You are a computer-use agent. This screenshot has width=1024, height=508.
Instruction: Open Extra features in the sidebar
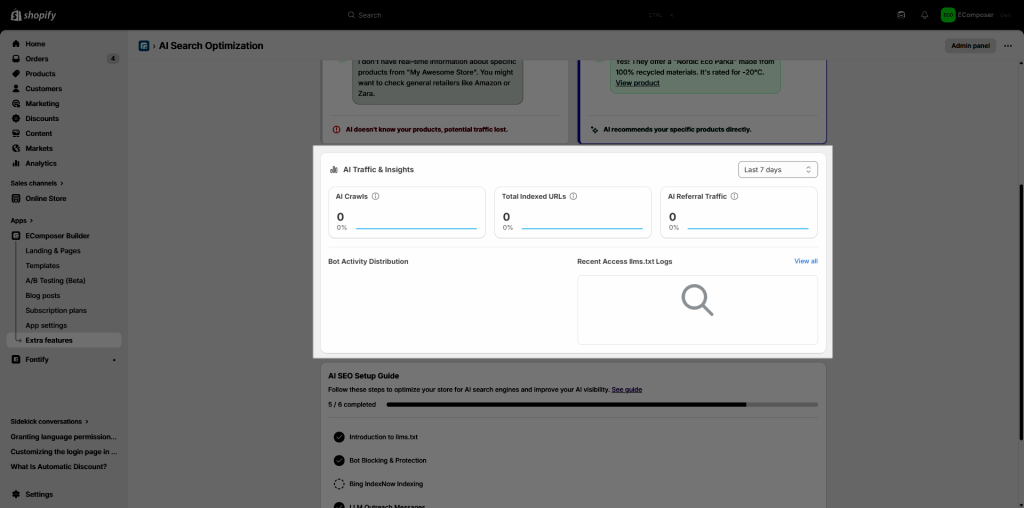point(49,340)
